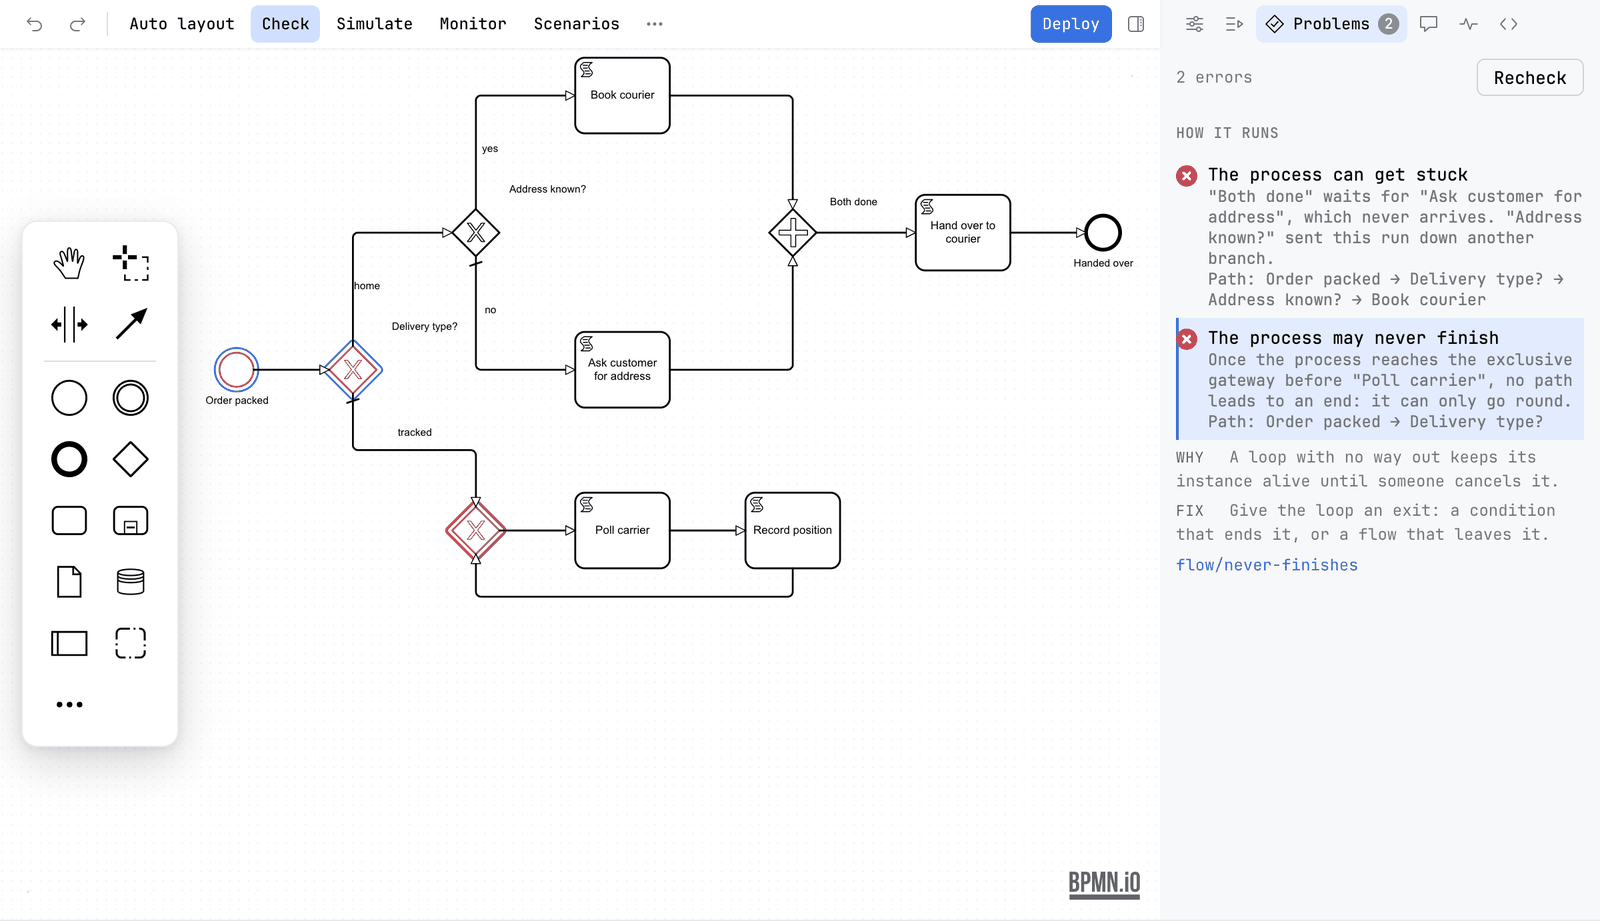1600x921 pixels.
Task: Open the bpmn.io logo link
Action: click(x=1104, y=884)
